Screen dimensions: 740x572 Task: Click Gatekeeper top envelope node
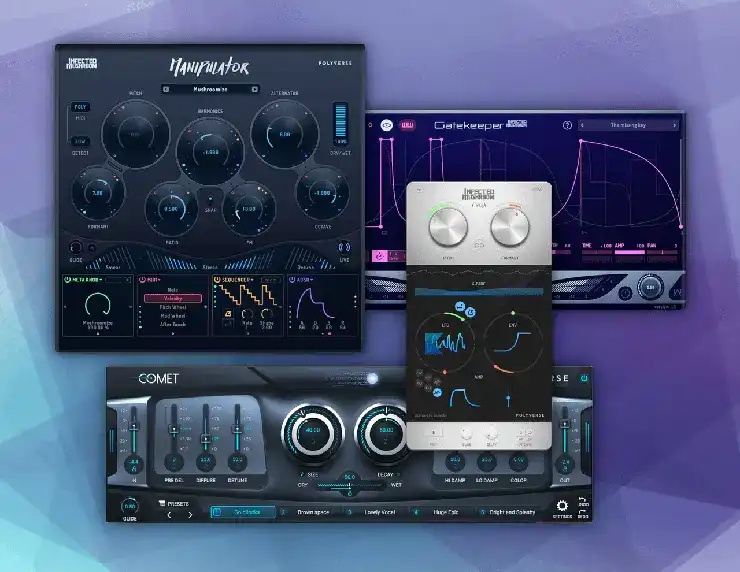click(x=581, y=141)
